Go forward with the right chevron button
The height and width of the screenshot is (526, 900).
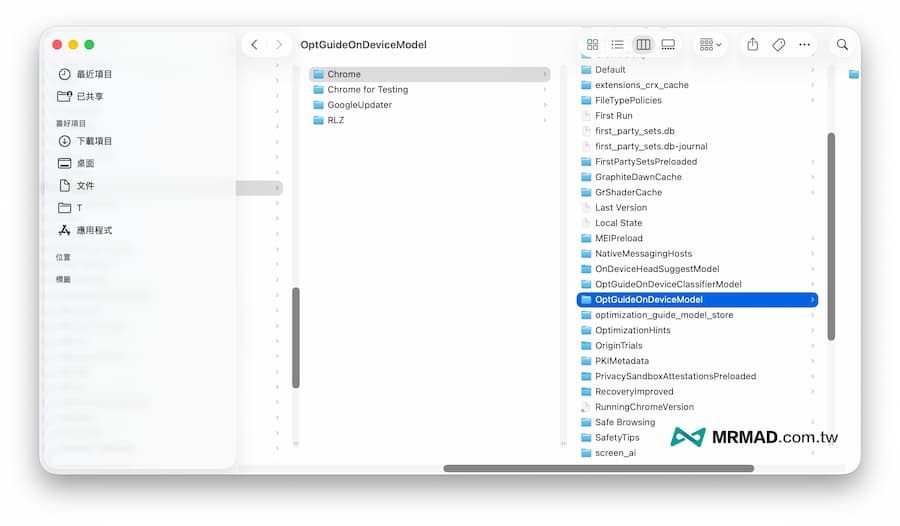tap(279, 44)
